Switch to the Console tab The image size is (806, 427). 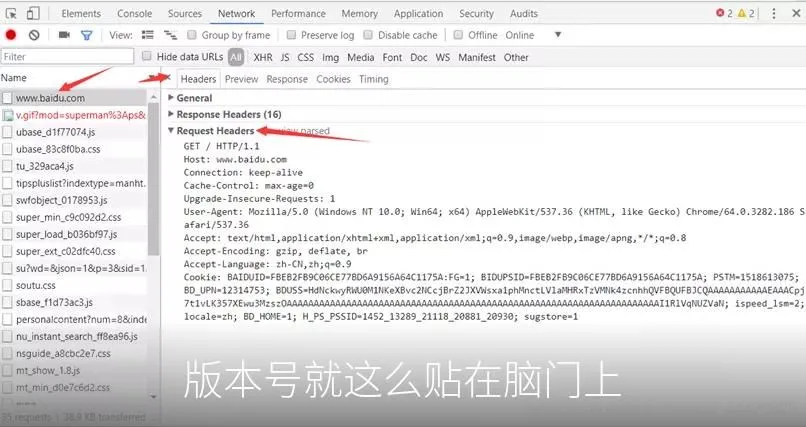pyautogui.click(x=134, y=13)
